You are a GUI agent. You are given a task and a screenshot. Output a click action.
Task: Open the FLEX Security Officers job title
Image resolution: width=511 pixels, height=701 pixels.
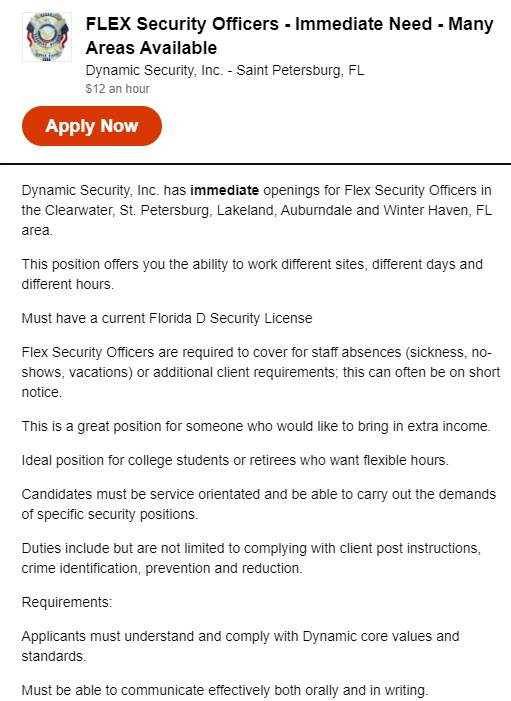tap(289, 36)
